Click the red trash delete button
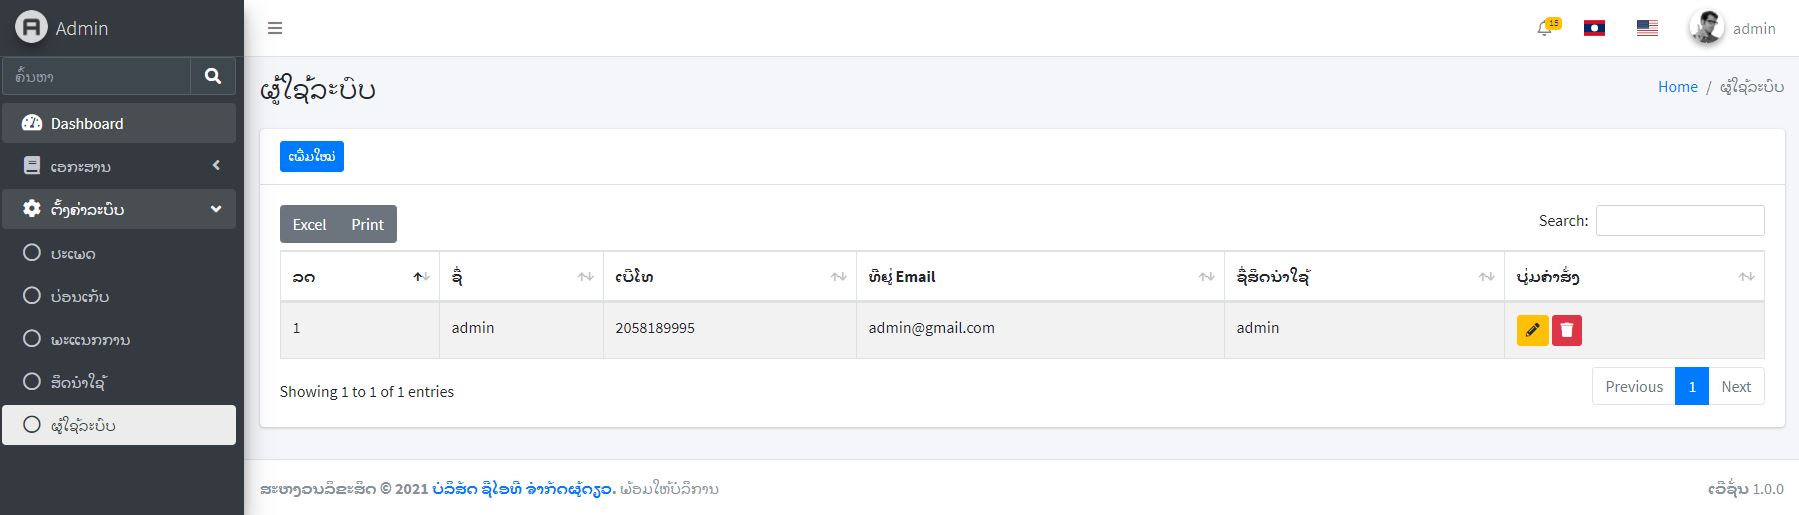 coord(1567,330)
